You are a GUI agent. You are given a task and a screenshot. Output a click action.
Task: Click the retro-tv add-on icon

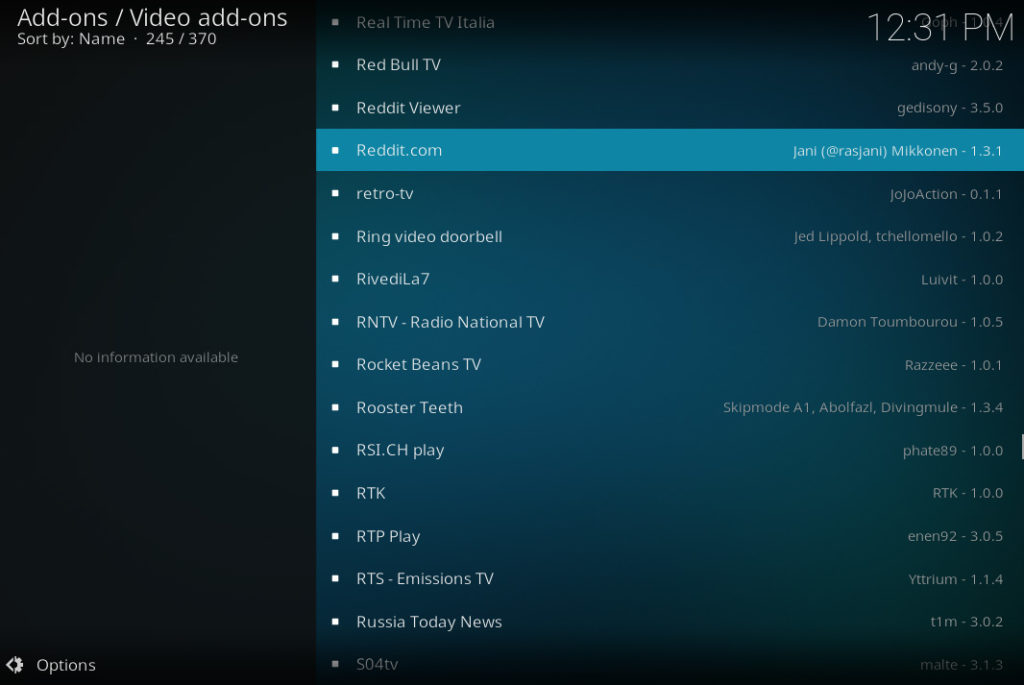pyautogui.click(x=335, y=193)
